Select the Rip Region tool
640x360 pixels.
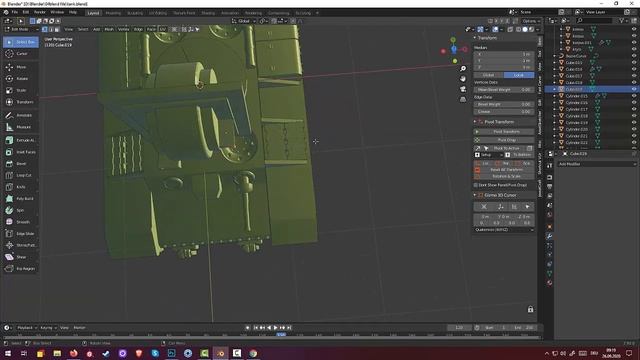(21, 269)
